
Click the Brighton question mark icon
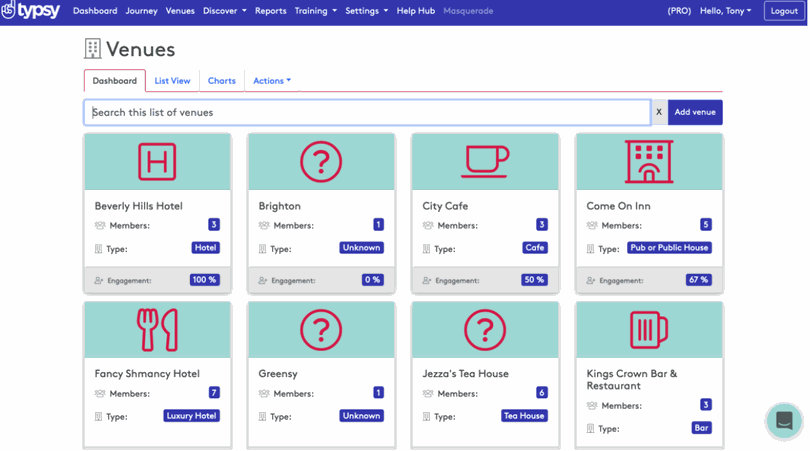(321, 162)
